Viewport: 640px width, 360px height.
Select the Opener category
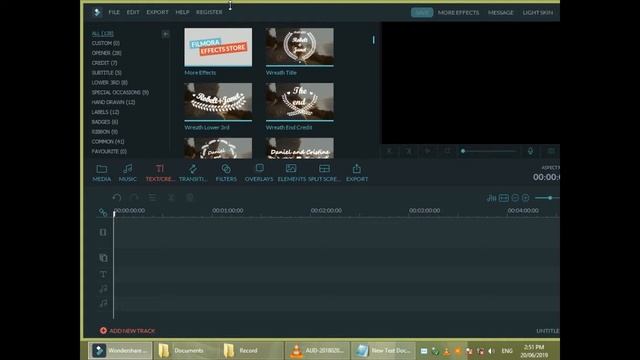coord(107,53)
